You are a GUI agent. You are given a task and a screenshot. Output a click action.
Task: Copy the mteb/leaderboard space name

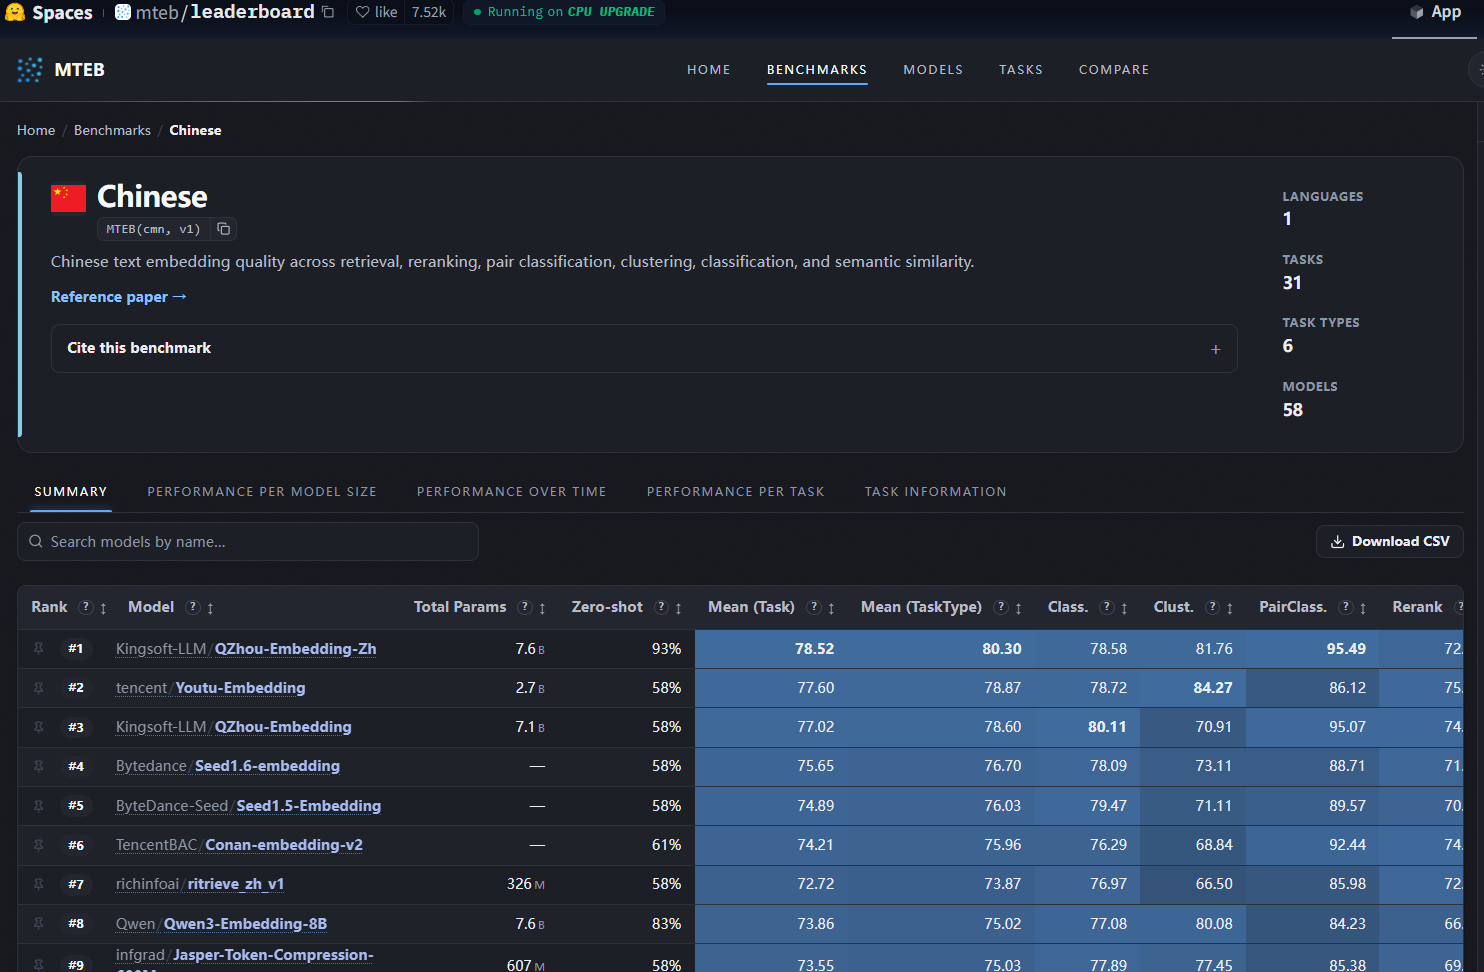coord(328,12)
